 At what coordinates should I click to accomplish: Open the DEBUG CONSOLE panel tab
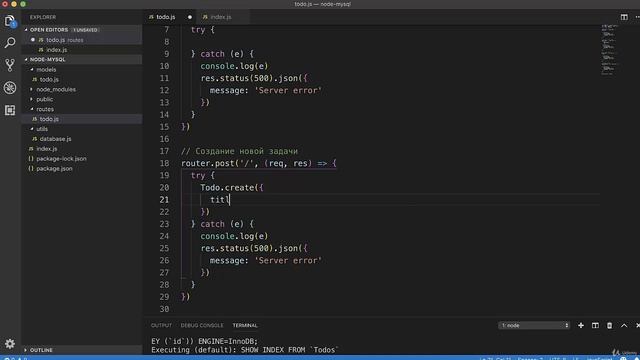[x=202, y=325]
